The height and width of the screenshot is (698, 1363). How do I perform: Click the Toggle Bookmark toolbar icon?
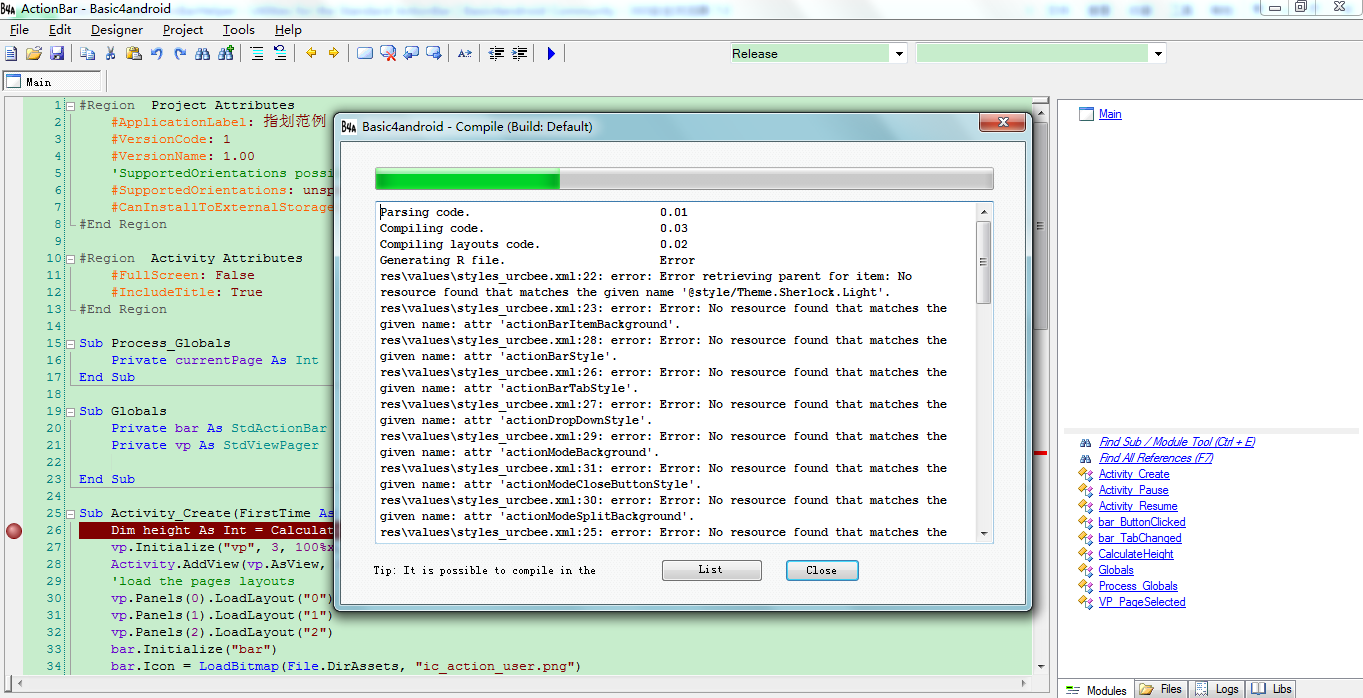tap(365, 53)
